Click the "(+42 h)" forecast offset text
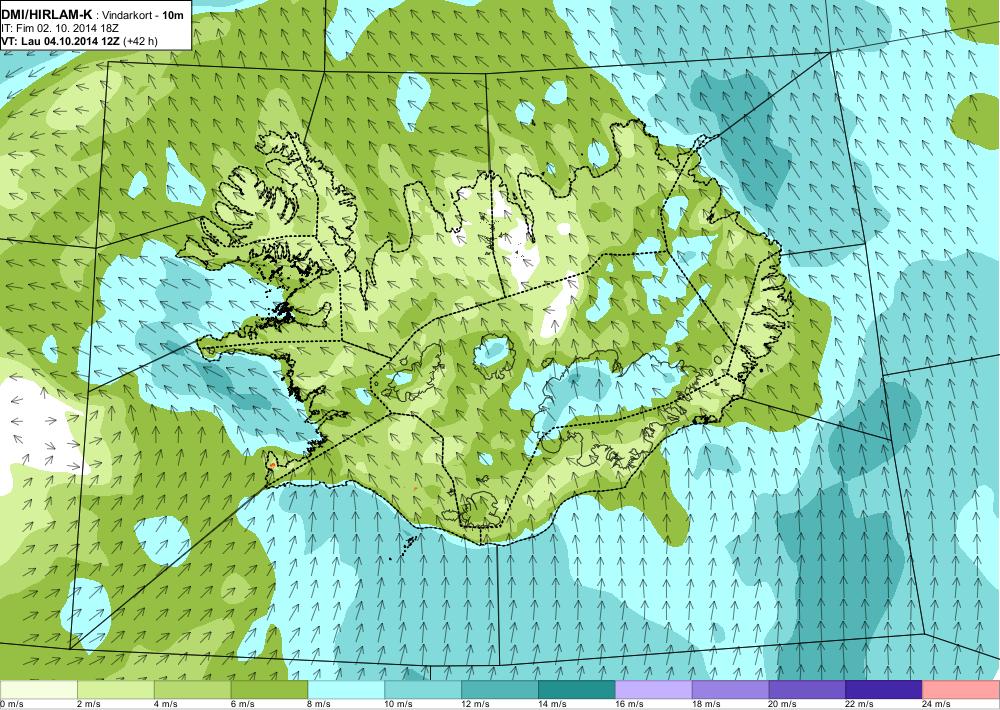 click(140, 41)
